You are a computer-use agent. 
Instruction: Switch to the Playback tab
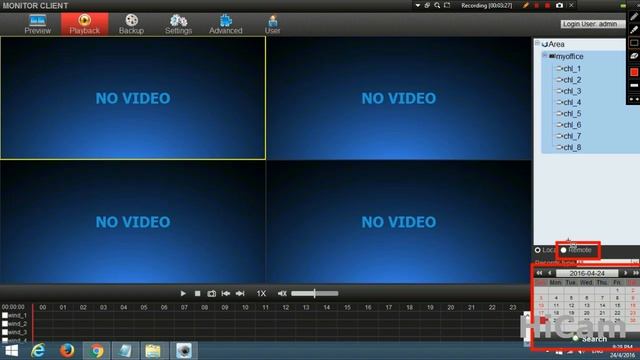tap(84, 24)
